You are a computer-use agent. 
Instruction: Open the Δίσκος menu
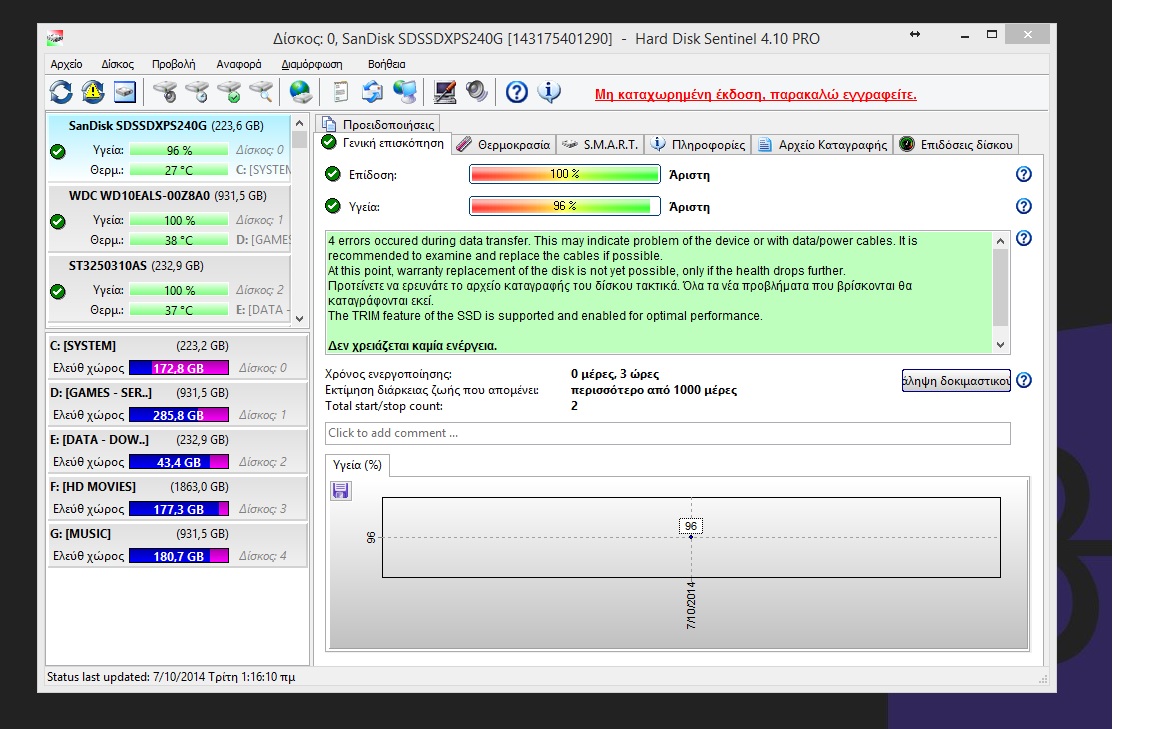coord(118,64)
